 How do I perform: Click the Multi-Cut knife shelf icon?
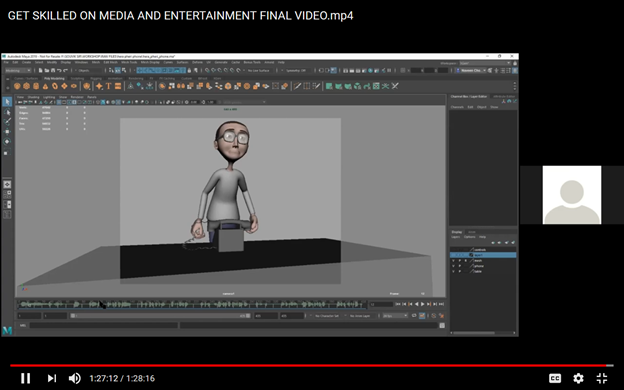pyautogui.click(x=297, y=86)
